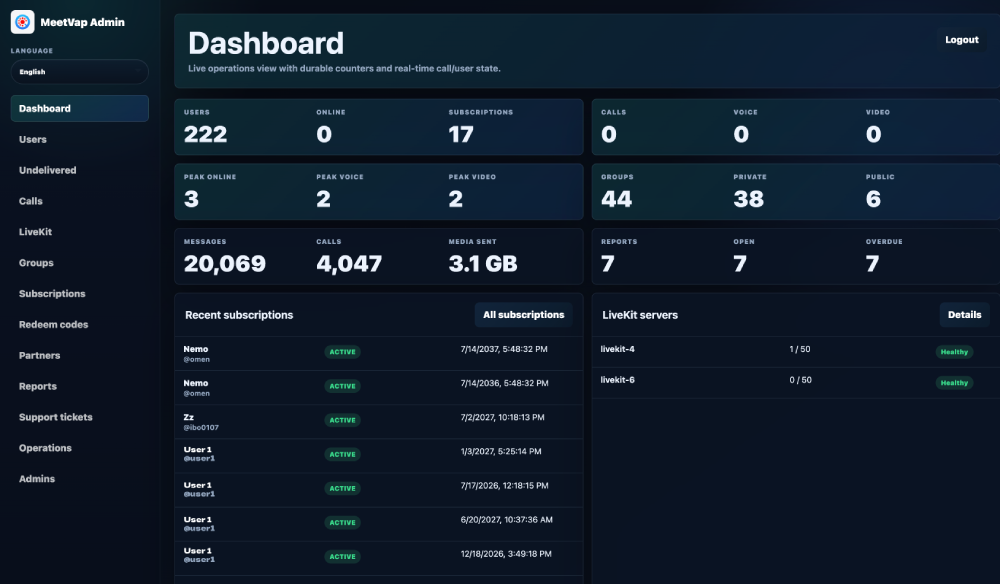Click the MeetVap Admin logo icon

(22, 22)
